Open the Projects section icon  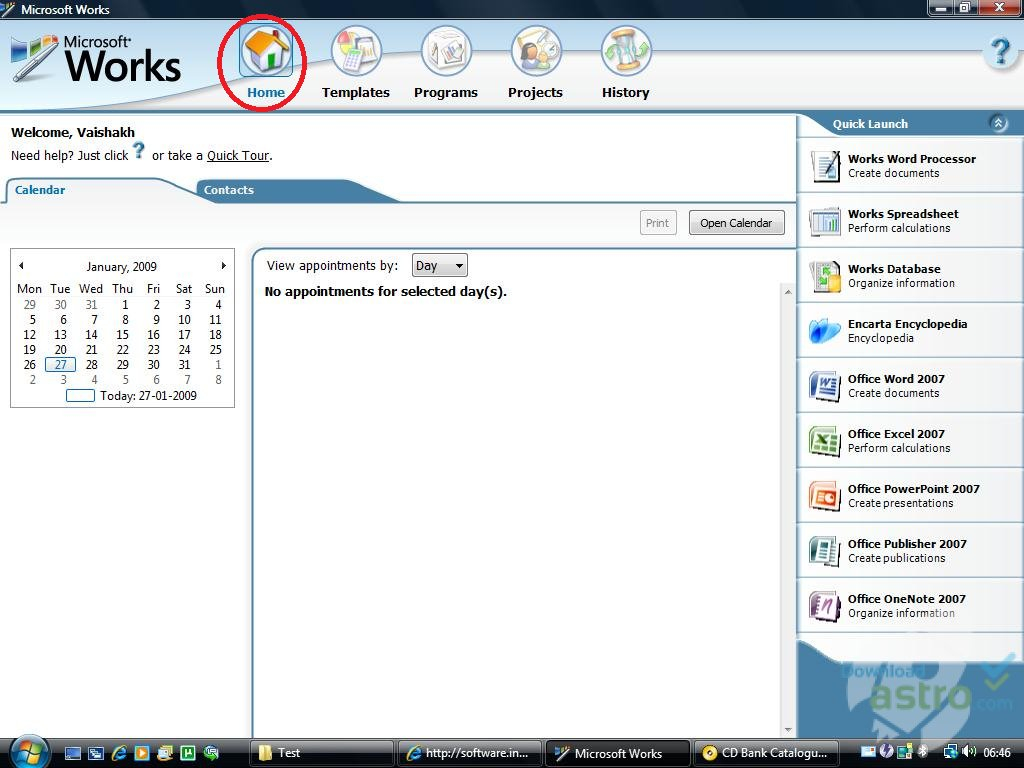[535, 53]
